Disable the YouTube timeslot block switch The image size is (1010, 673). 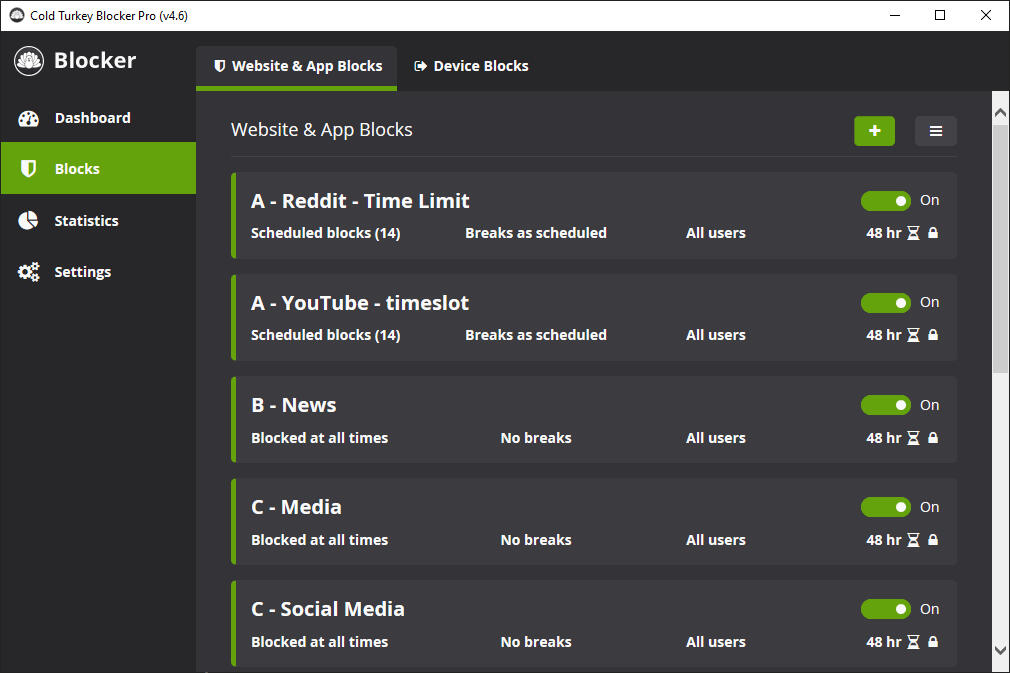coord(885,303)
